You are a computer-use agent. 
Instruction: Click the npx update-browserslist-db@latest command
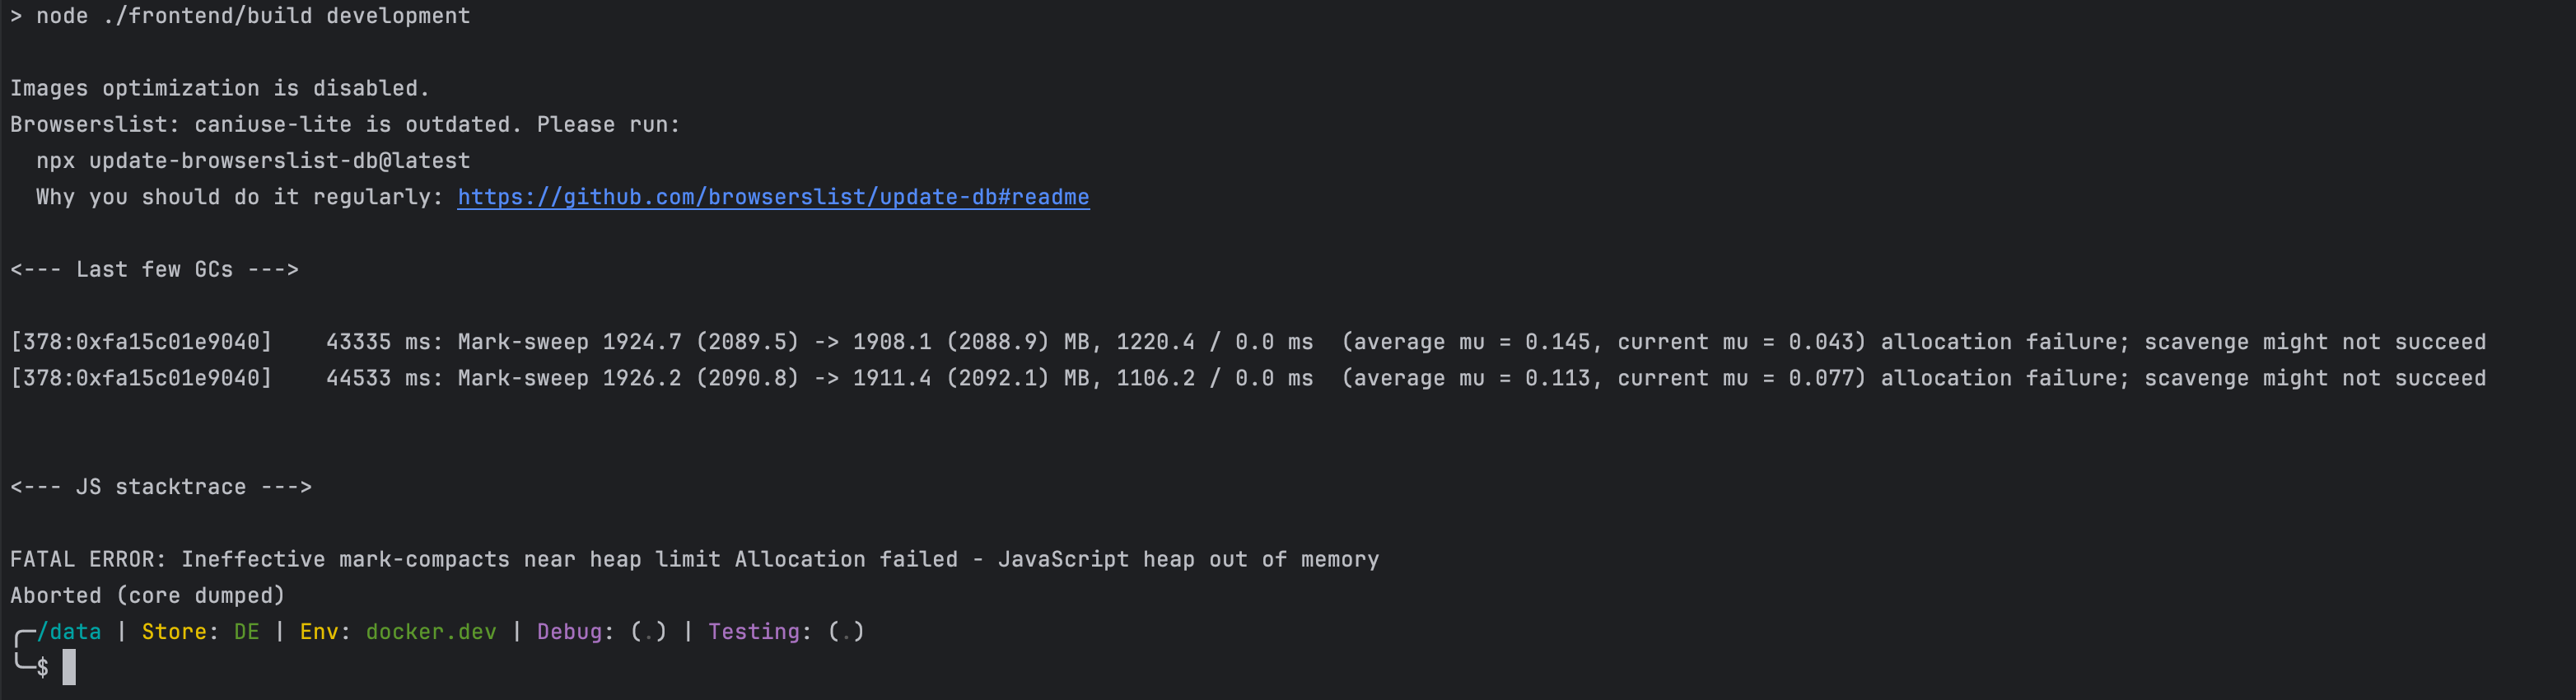coord(253,161)
